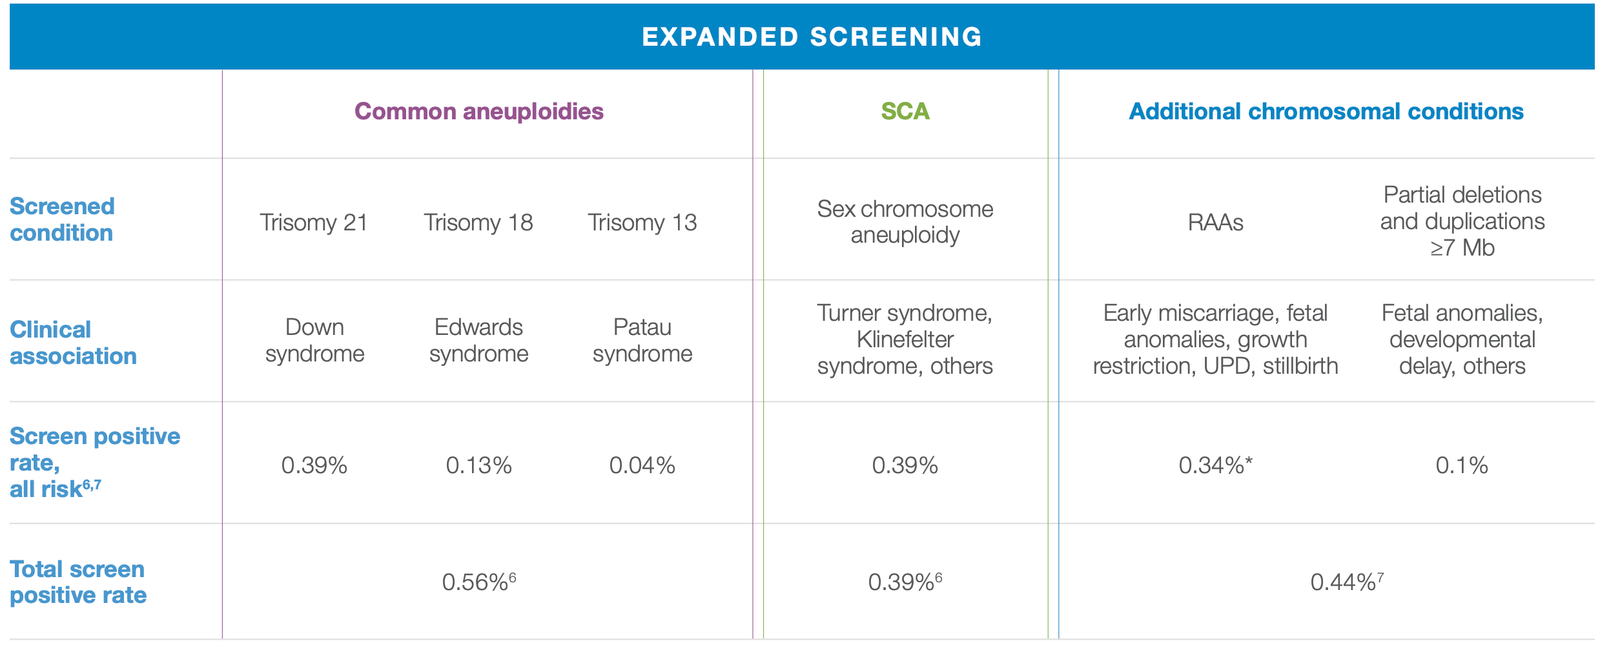Click the Edwards syndrome cell
The width and height of the screenshot is (1600, 648).
coord(478,340)
